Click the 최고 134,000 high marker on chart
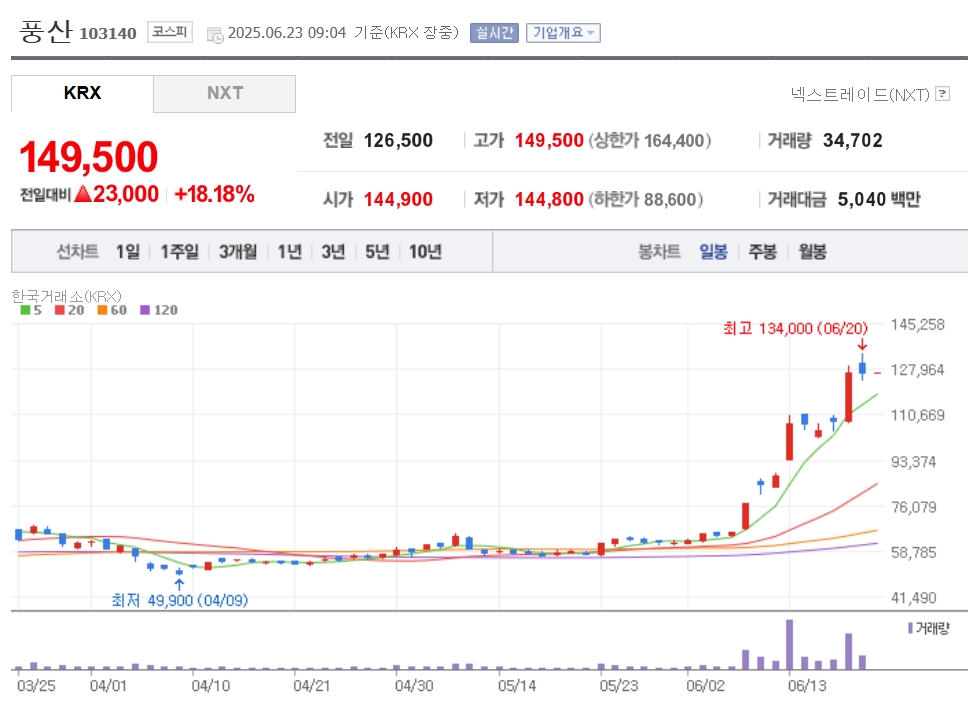Viewport: 968px width, 701px height. pyautogui.click(x=795, y=328)
